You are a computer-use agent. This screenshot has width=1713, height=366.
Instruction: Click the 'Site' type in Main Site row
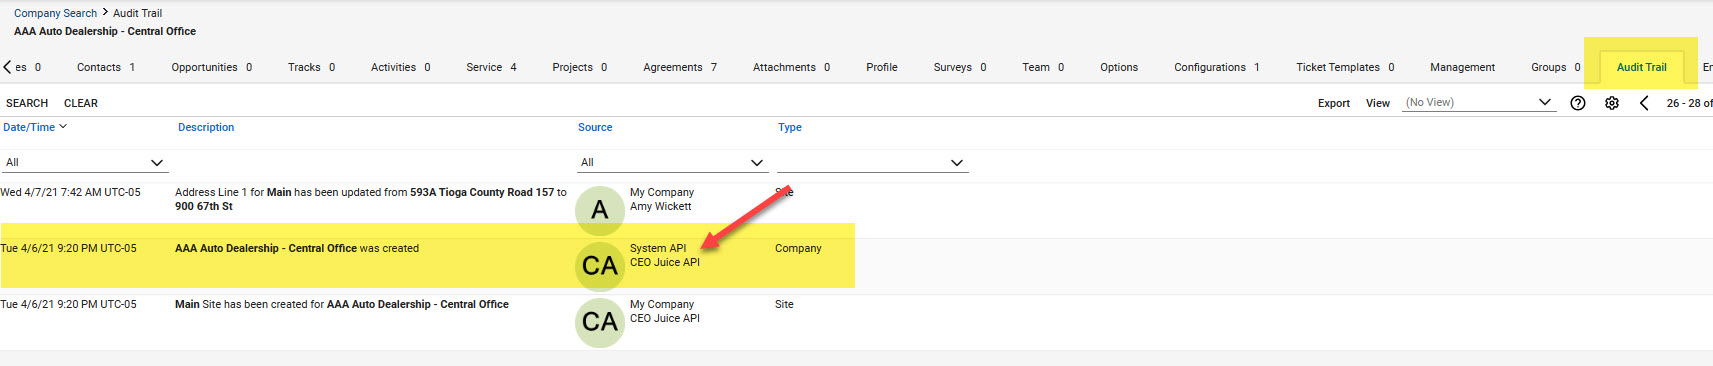tap(784, 304)
